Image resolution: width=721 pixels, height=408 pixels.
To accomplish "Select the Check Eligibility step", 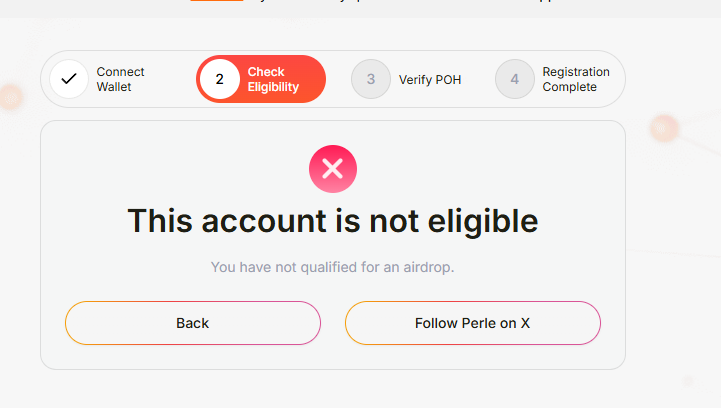I will point(273,79).
